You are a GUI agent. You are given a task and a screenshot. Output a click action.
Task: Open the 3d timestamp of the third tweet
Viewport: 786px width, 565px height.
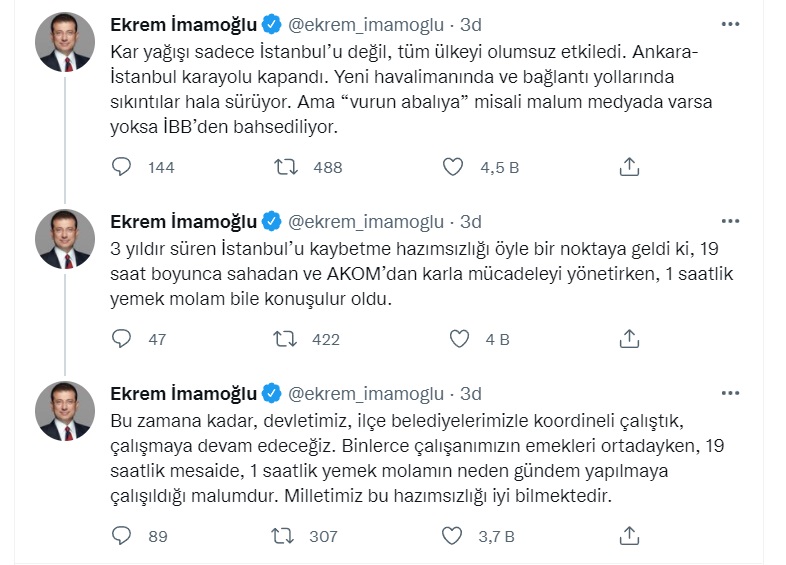click(470, 393)
